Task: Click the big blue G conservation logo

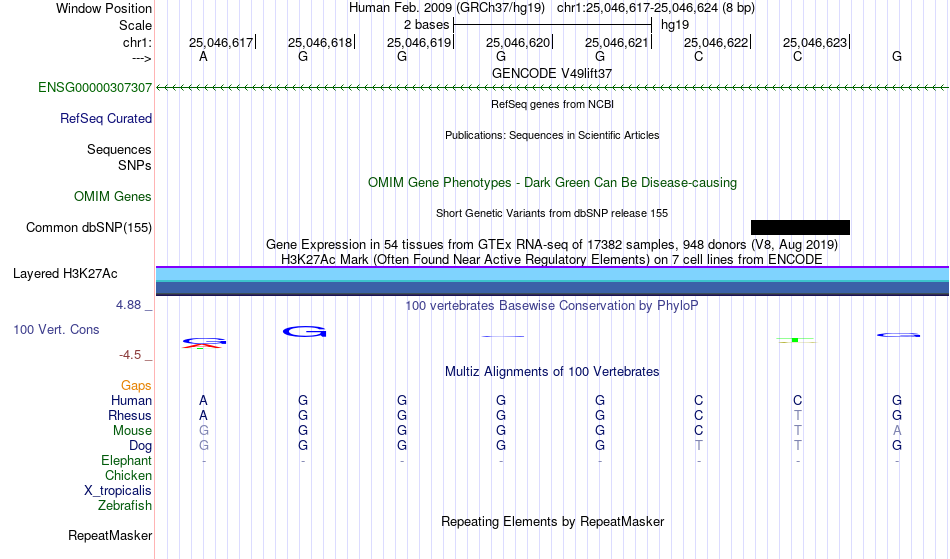Action: pos(305,331)
